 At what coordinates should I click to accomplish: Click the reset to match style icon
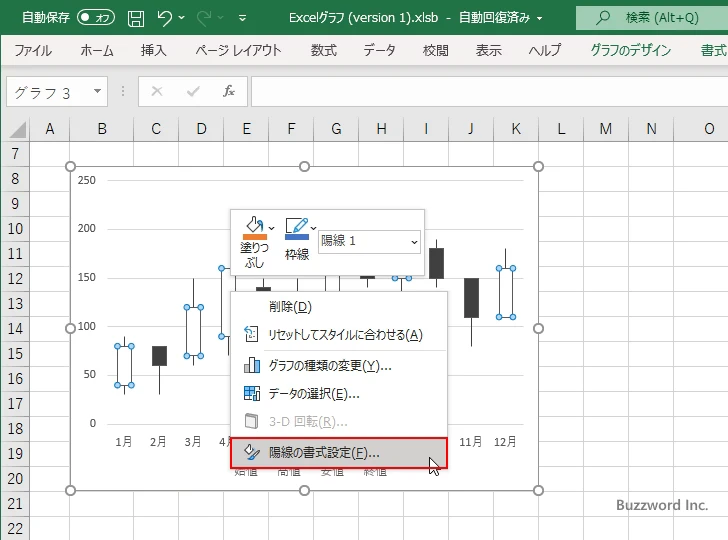(x=252, y=335)
